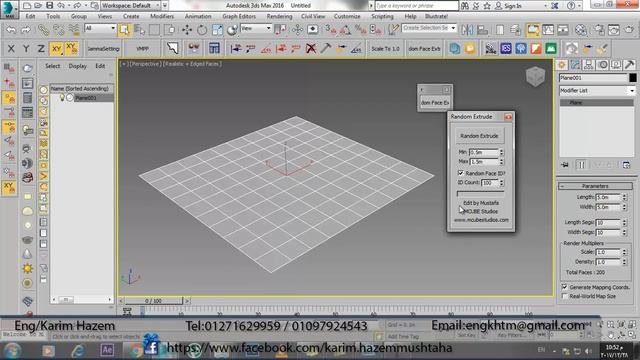This screenshot has height=360, width=640.
Task: Click the Redo arrow icon
Action: pyautogui.click(x=26, y=29)
